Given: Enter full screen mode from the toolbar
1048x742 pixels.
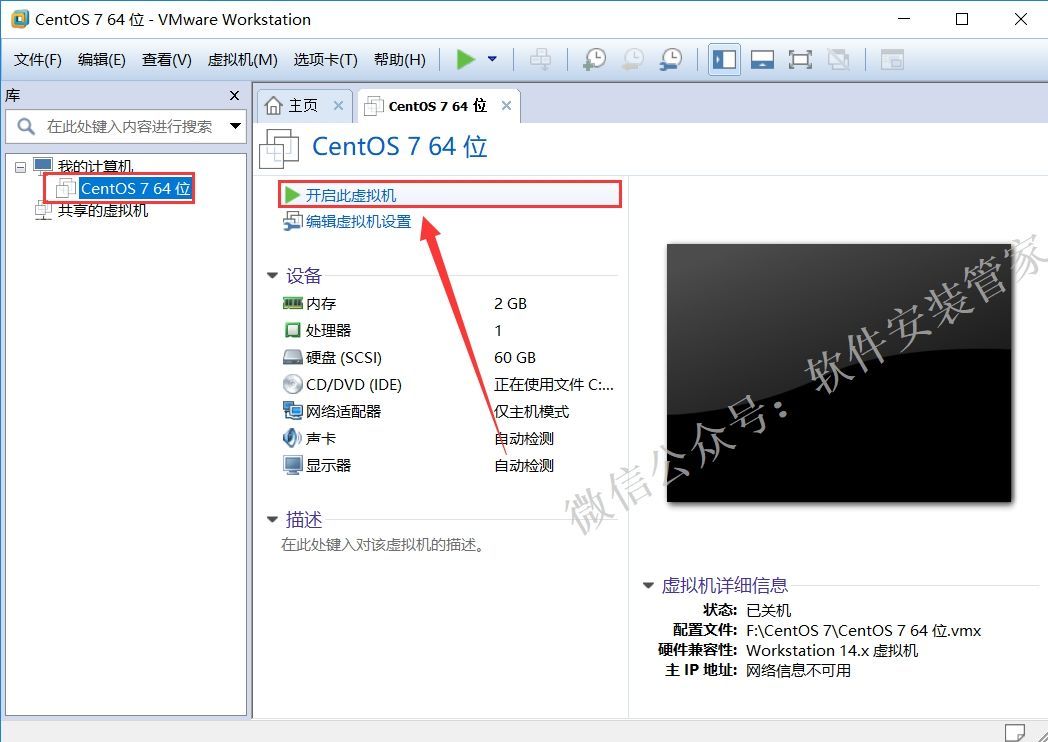Looking at the screenshot, I should (x=800, y=60).
